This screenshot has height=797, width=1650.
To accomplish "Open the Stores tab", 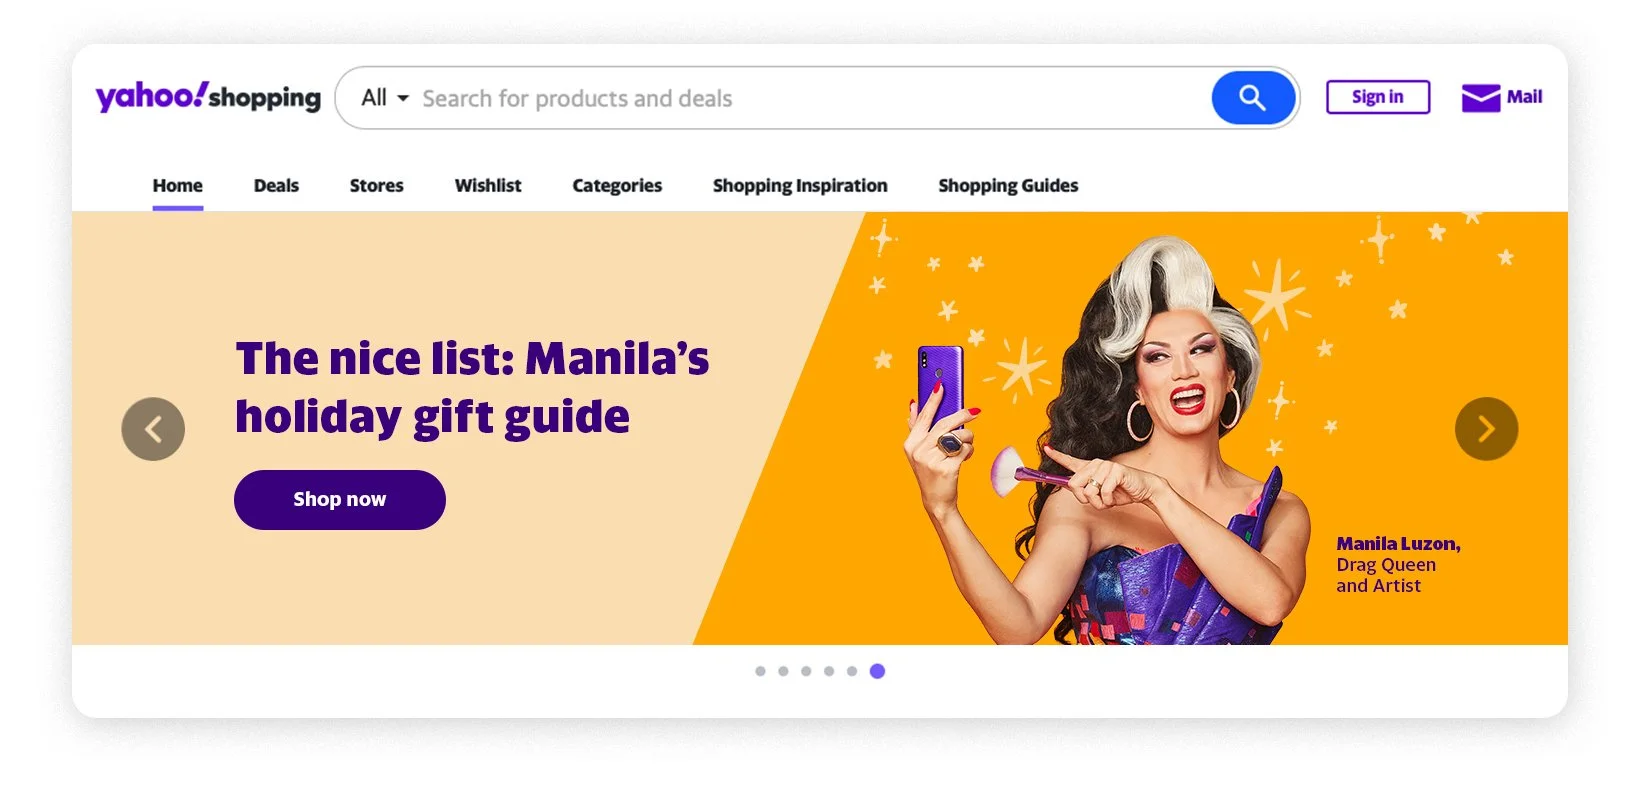I will (377, 186).
